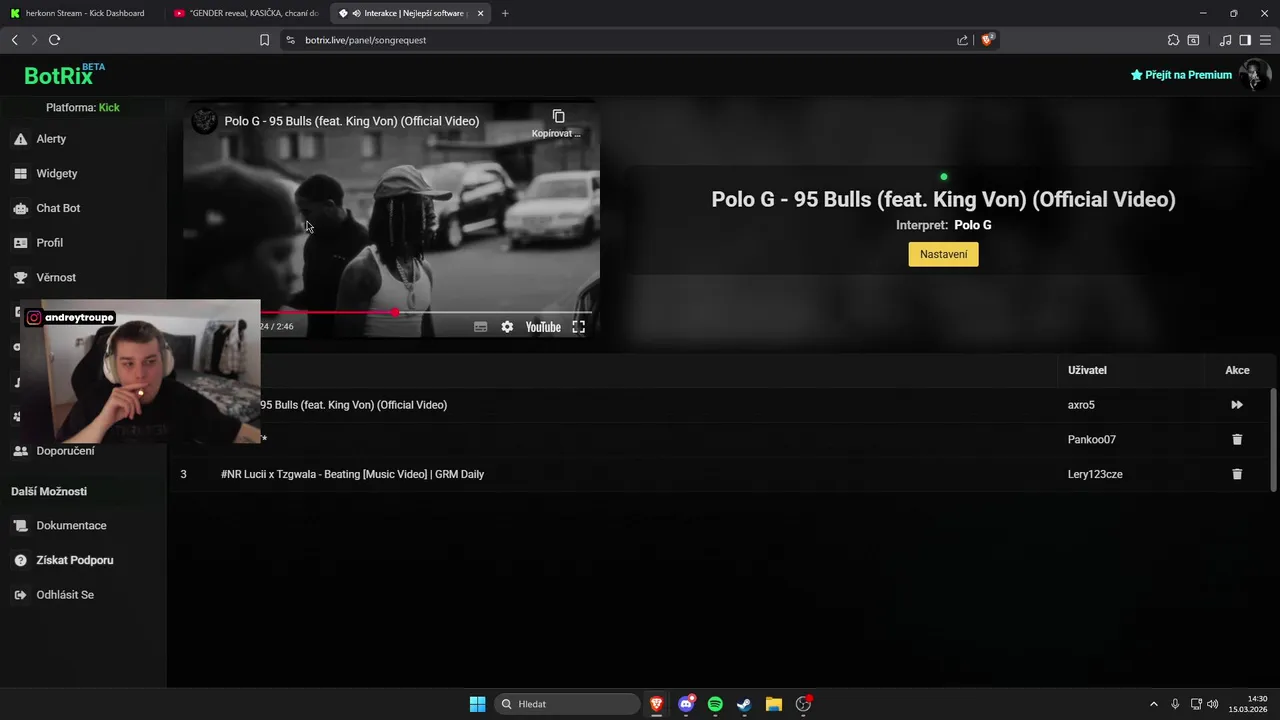Select the Interakce BotRix tab
This screenshot has width=1280, height=720.
tap(410, 13)
